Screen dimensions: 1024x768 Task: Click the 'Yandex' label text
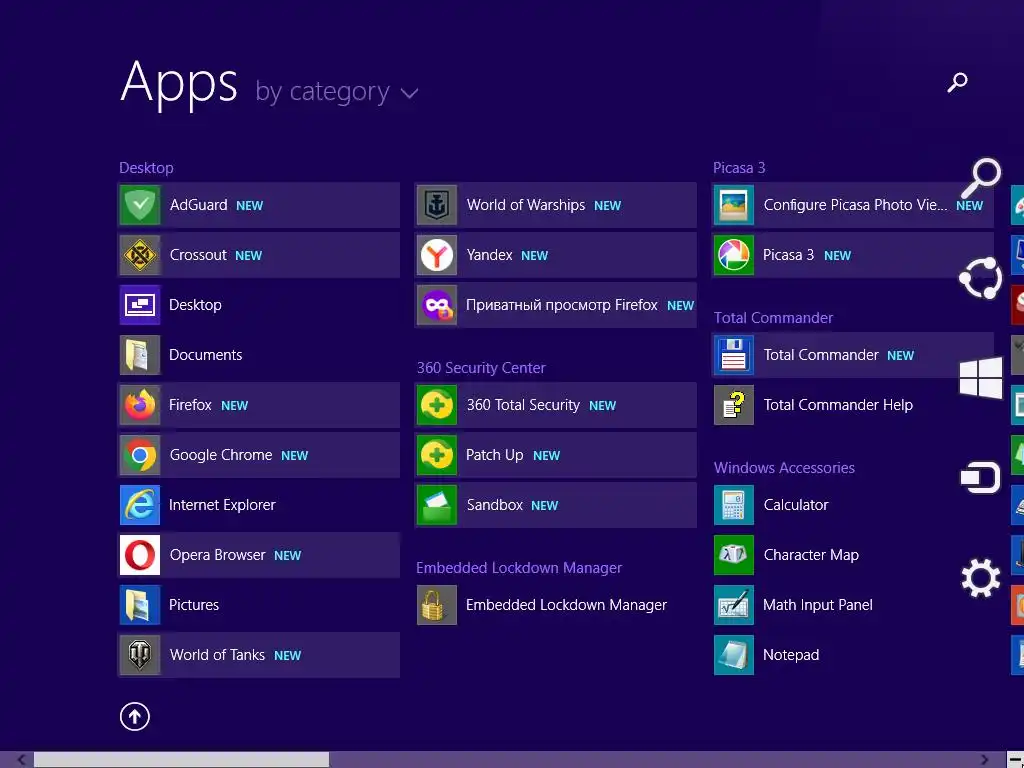[489, 255]
